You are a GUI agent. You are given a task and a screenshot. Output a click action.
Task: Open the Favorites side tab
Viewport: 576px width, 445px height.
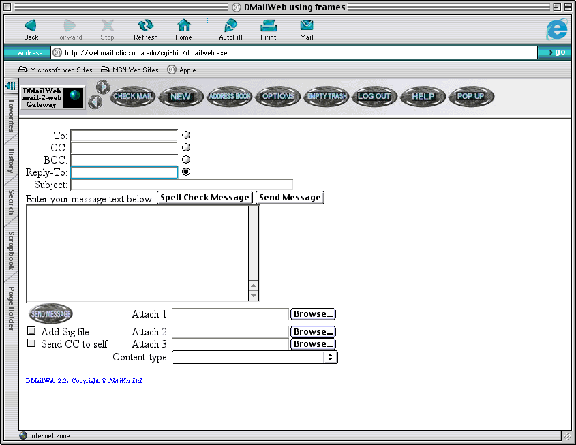pos(11,116)
